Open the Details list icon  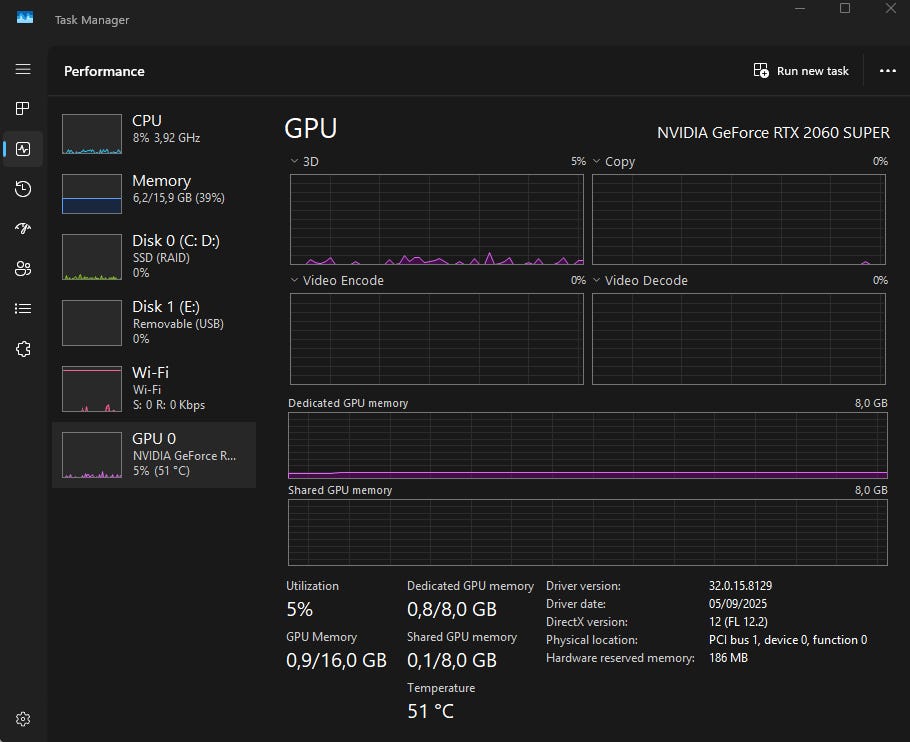tap(23, 308)
